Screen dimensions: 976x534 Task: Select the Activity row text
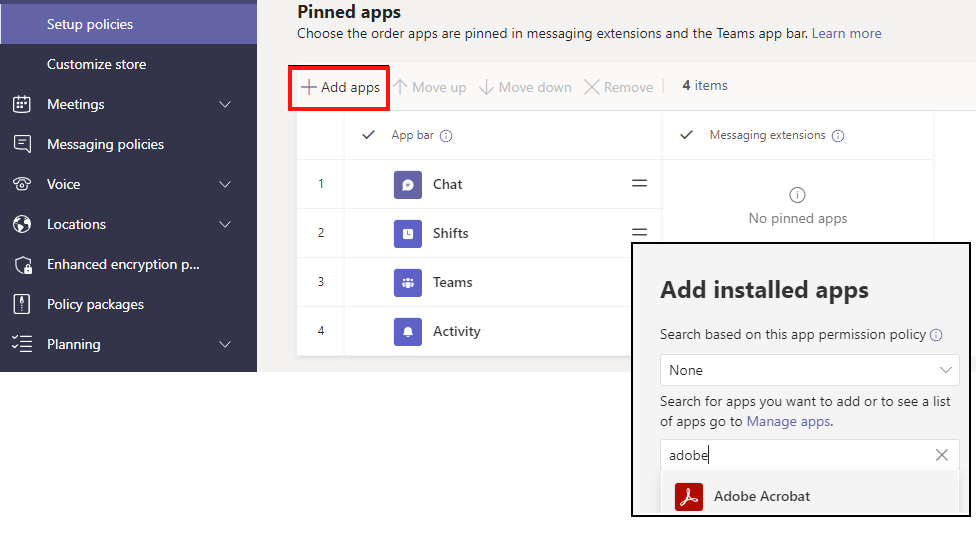pyautogui.click(x=457, y=331)
